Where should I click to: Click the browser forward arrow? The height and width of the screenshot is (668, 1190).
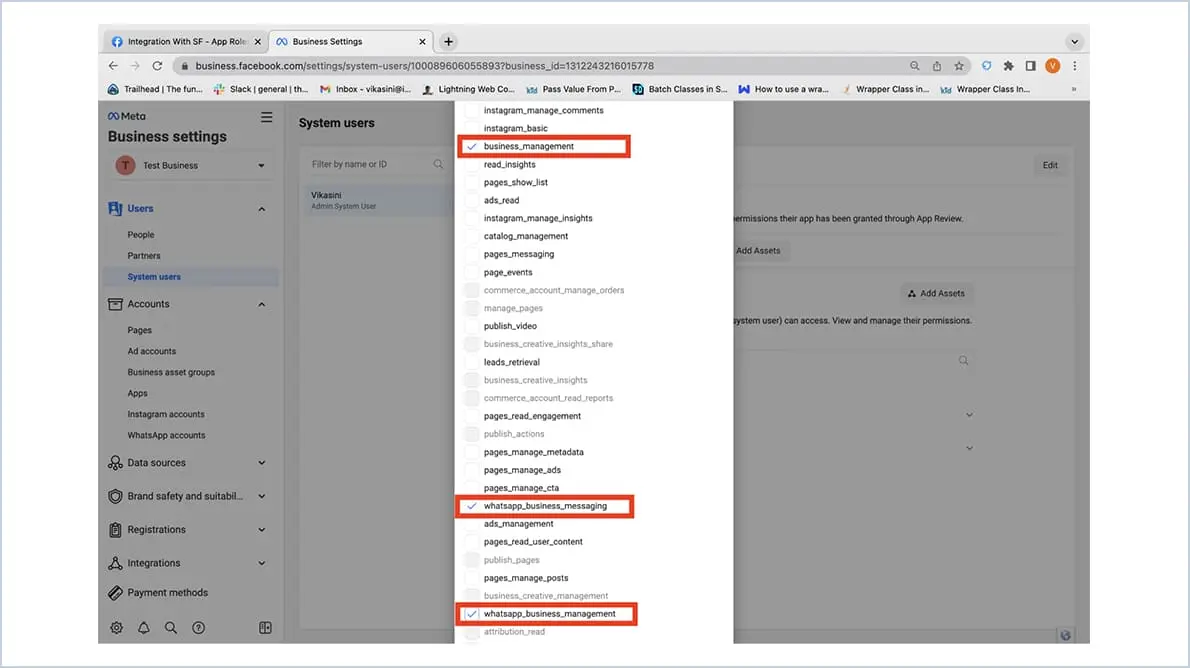[x=134, y=66]
